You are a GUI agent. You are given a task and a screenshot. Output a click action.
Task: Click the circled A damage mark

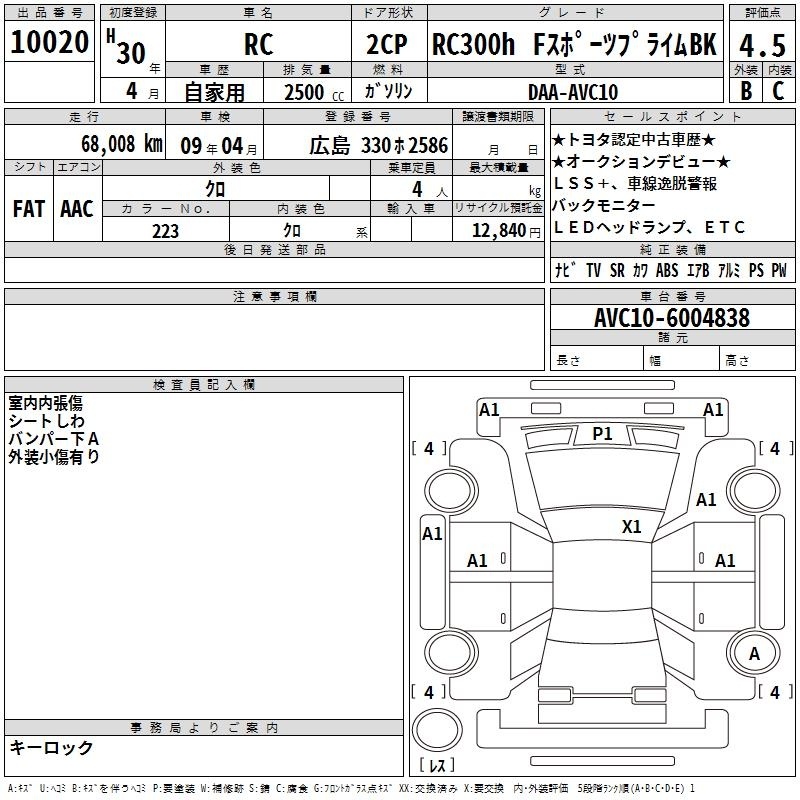click(x=754, y=653)
